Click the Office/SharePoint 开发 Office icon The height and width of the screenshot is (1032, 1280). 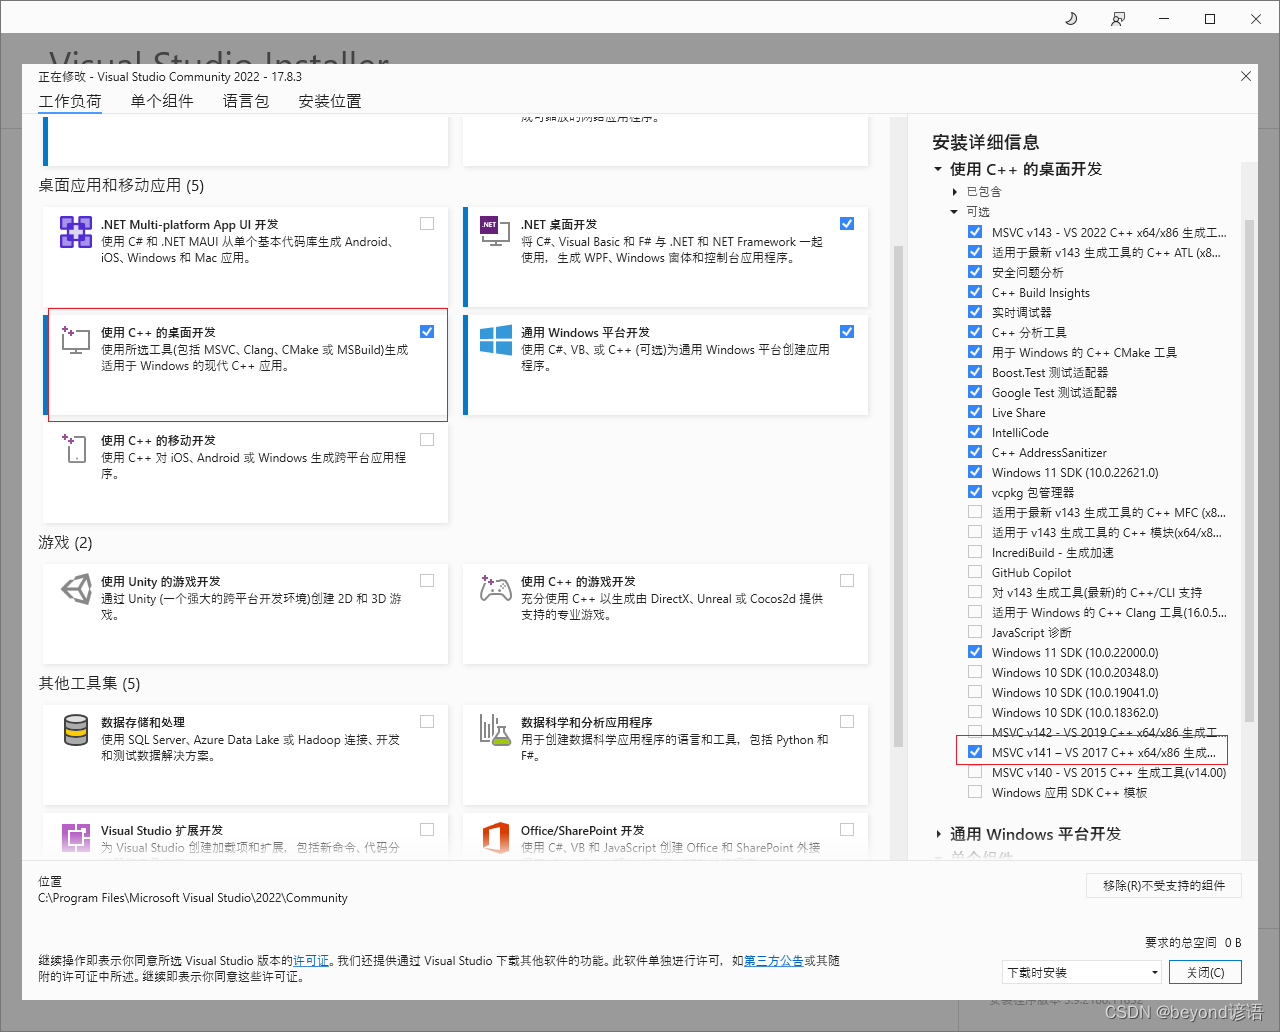(496, 838)
